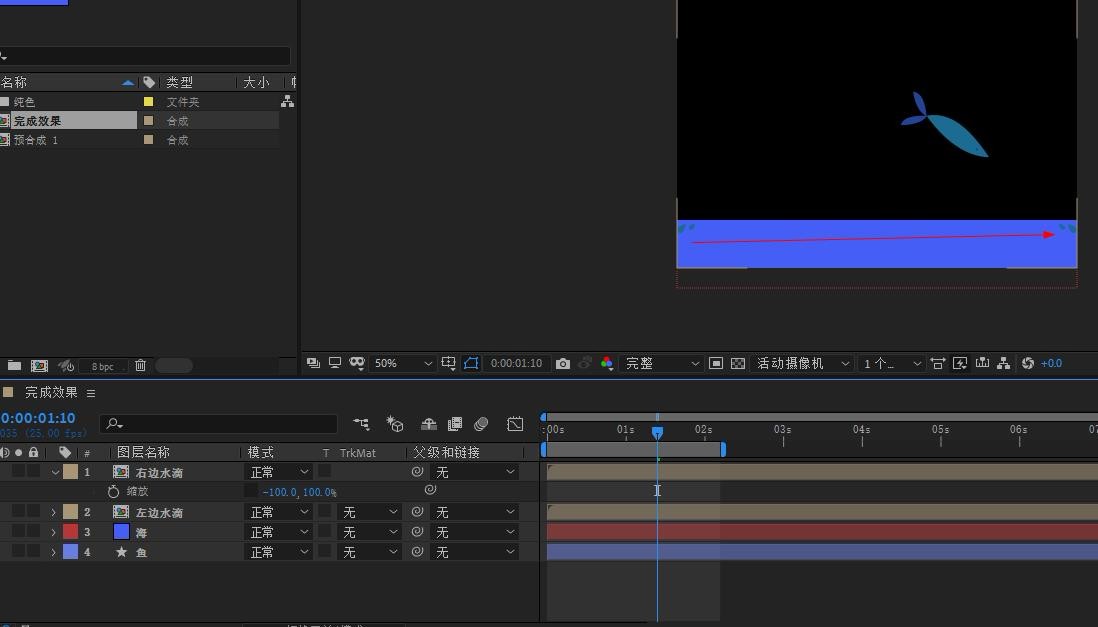Click the Primary Viewer monitor icon
1098x627 pixels.
(335, 363)
